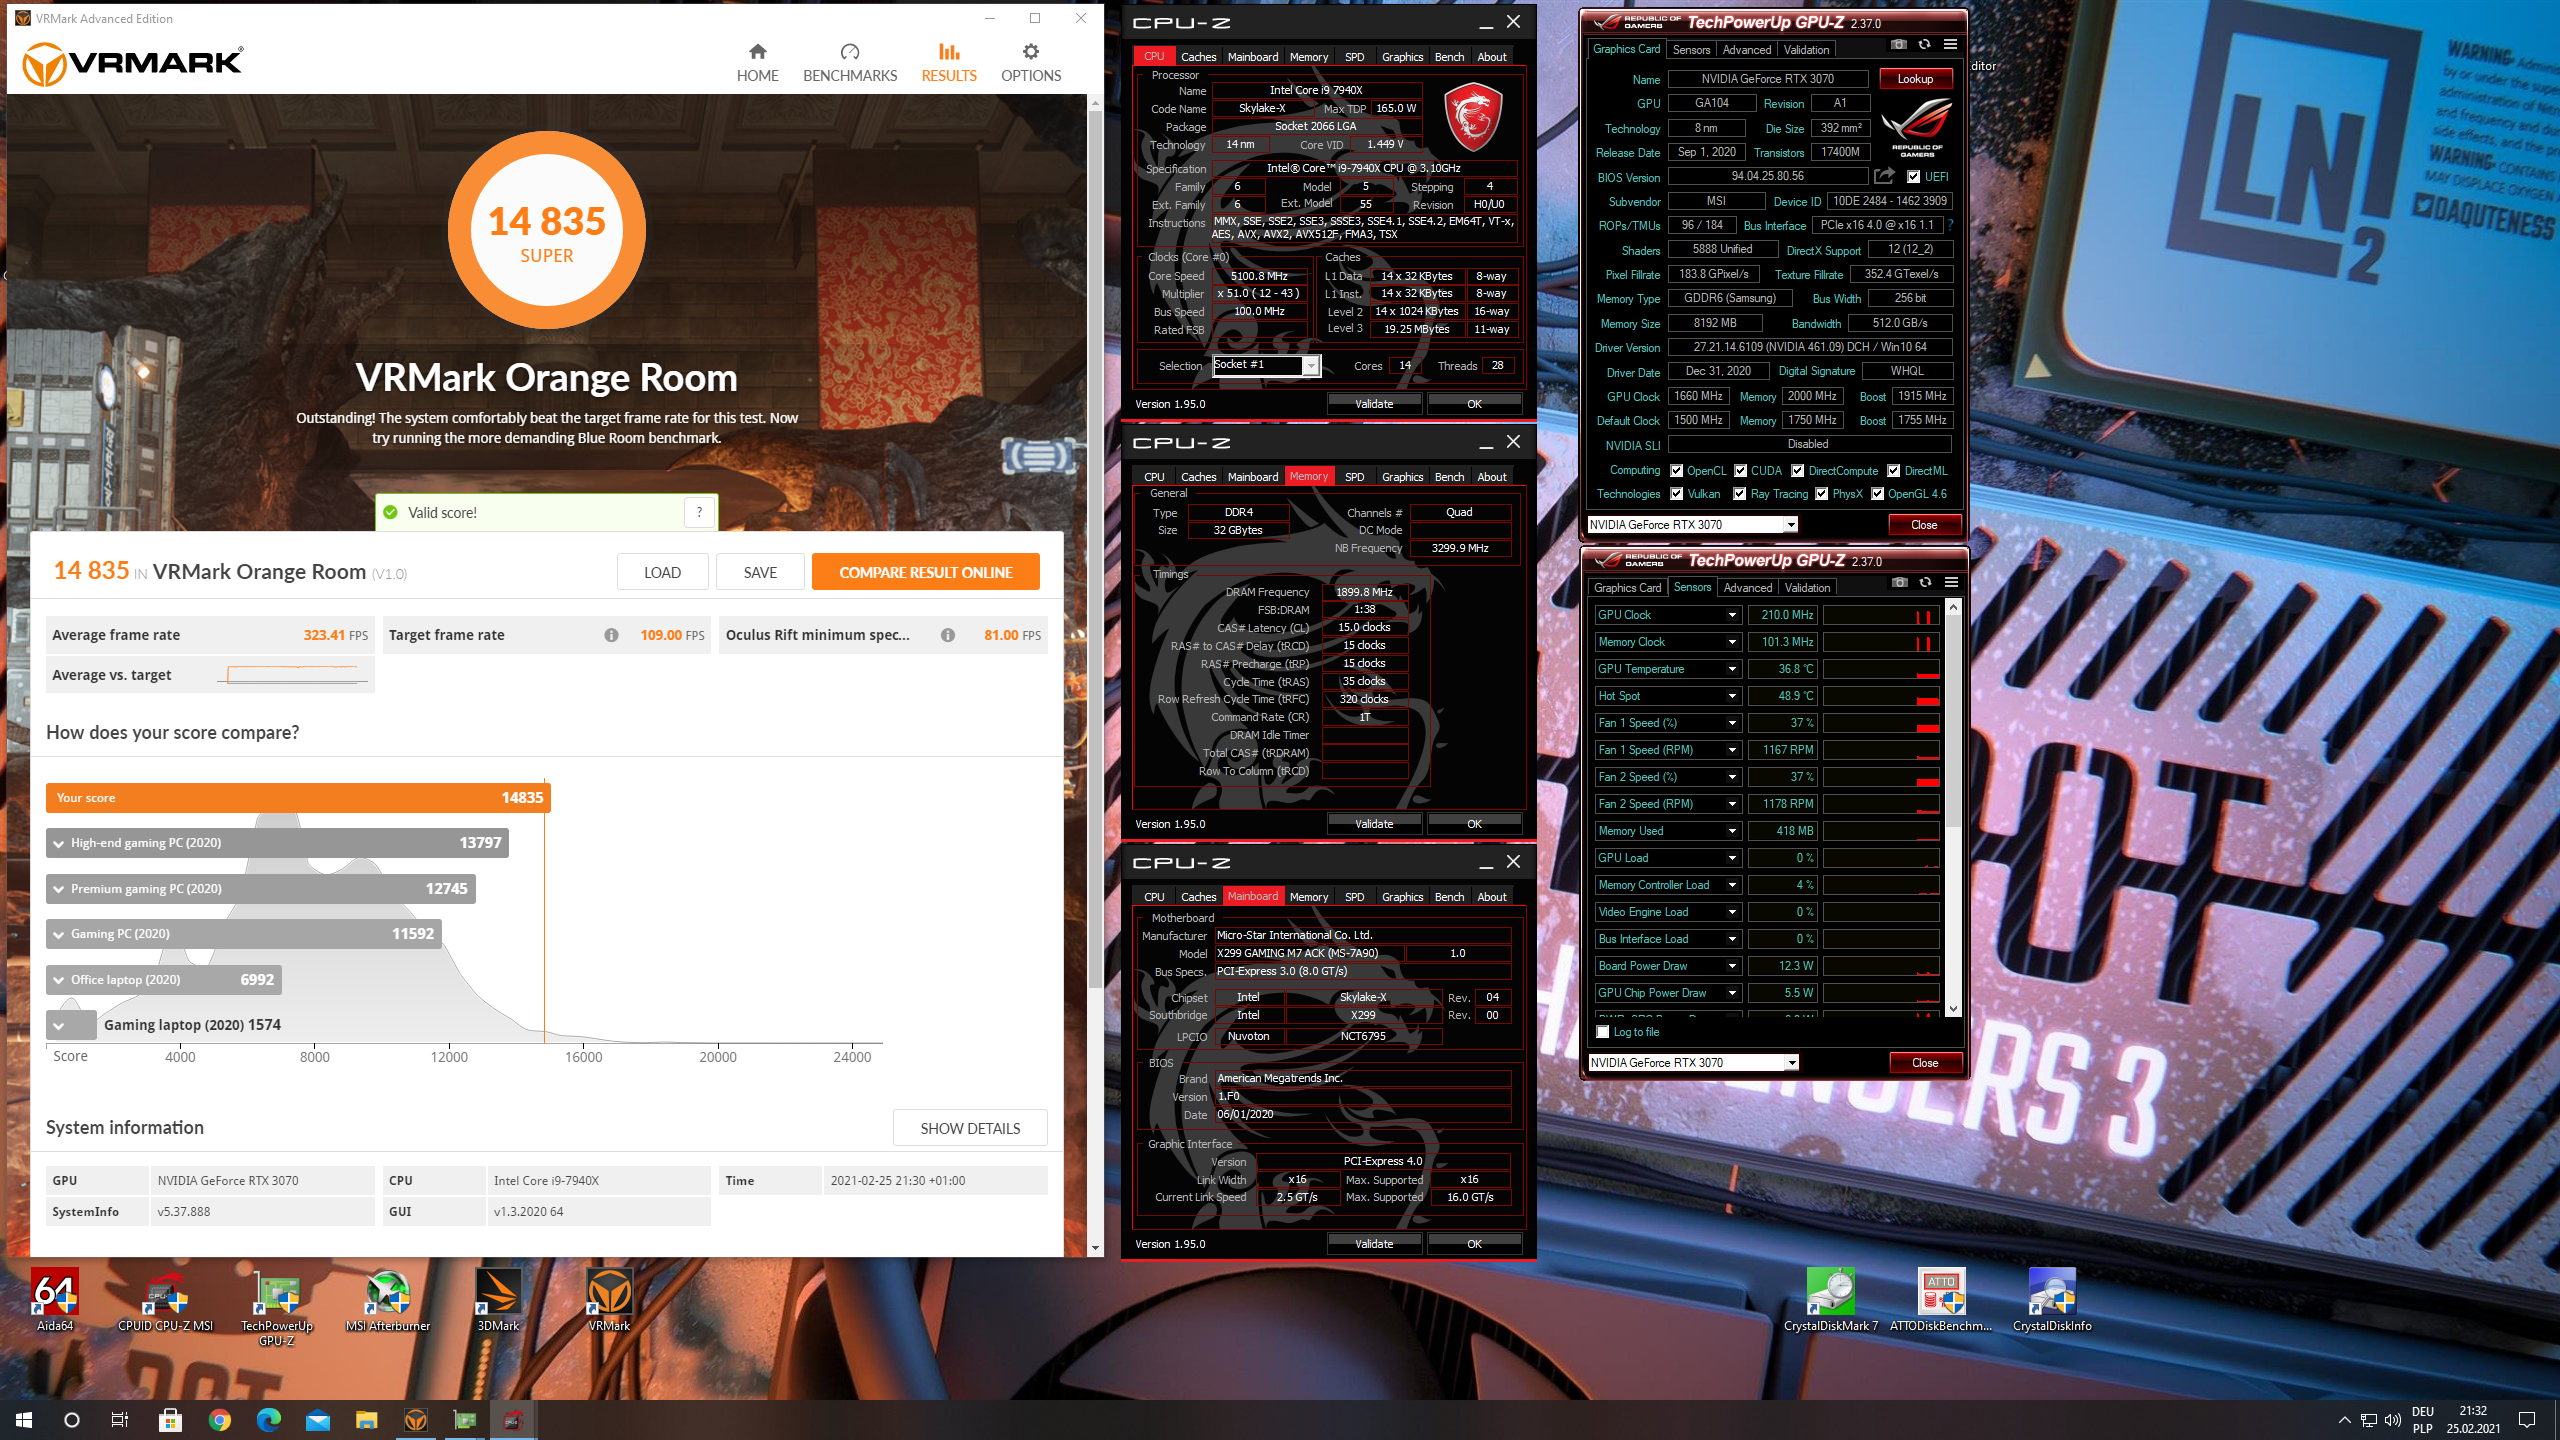
Task: Click COMPARE RESULT ONLINE button
Action: tap(925, 572)
